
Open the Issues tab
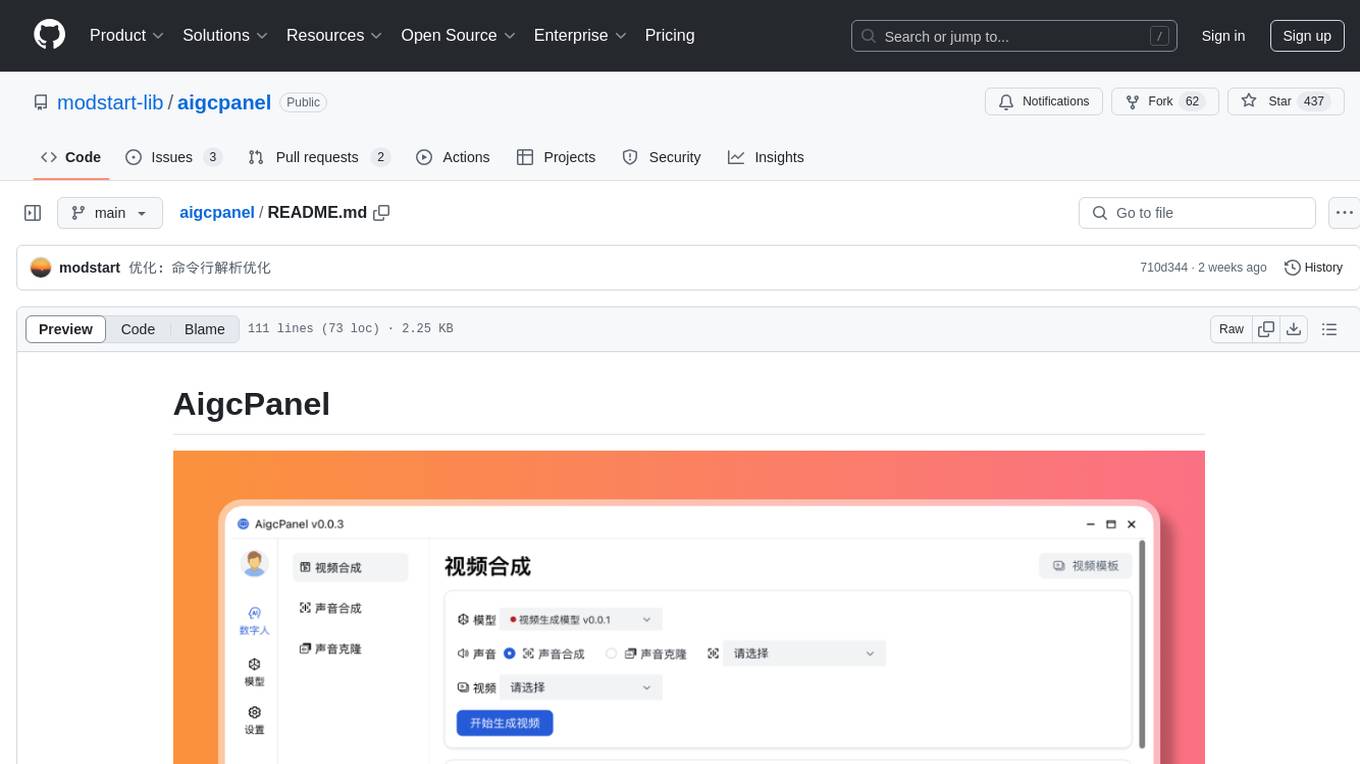173,157
